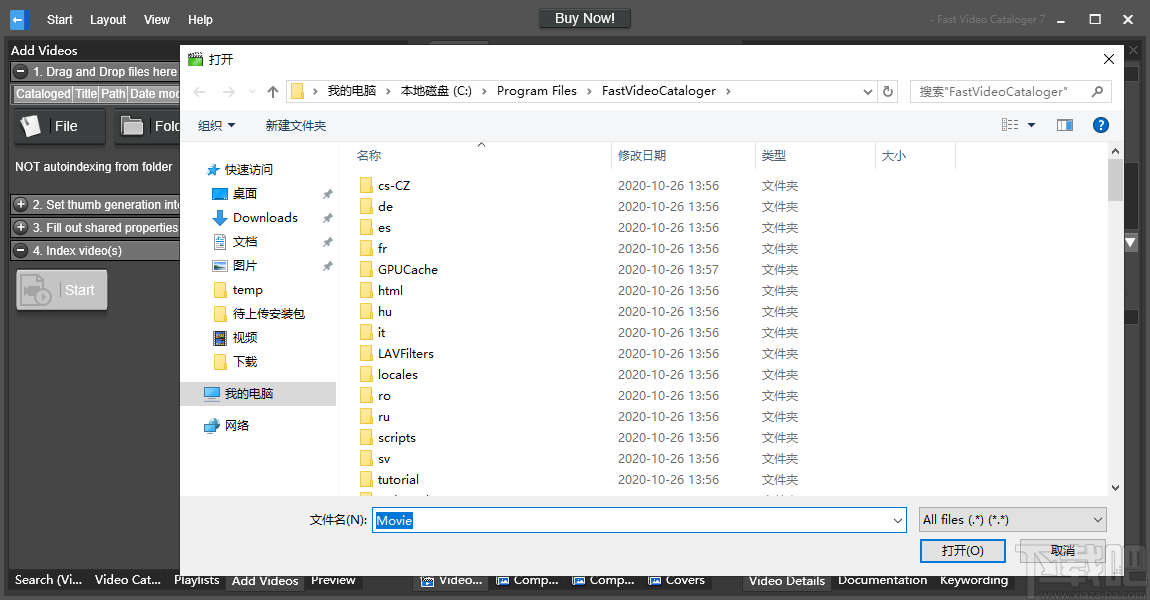The image size is (1150, 600).
Task: Click the 打开(O) button to open
Action: tap(962, 551)
